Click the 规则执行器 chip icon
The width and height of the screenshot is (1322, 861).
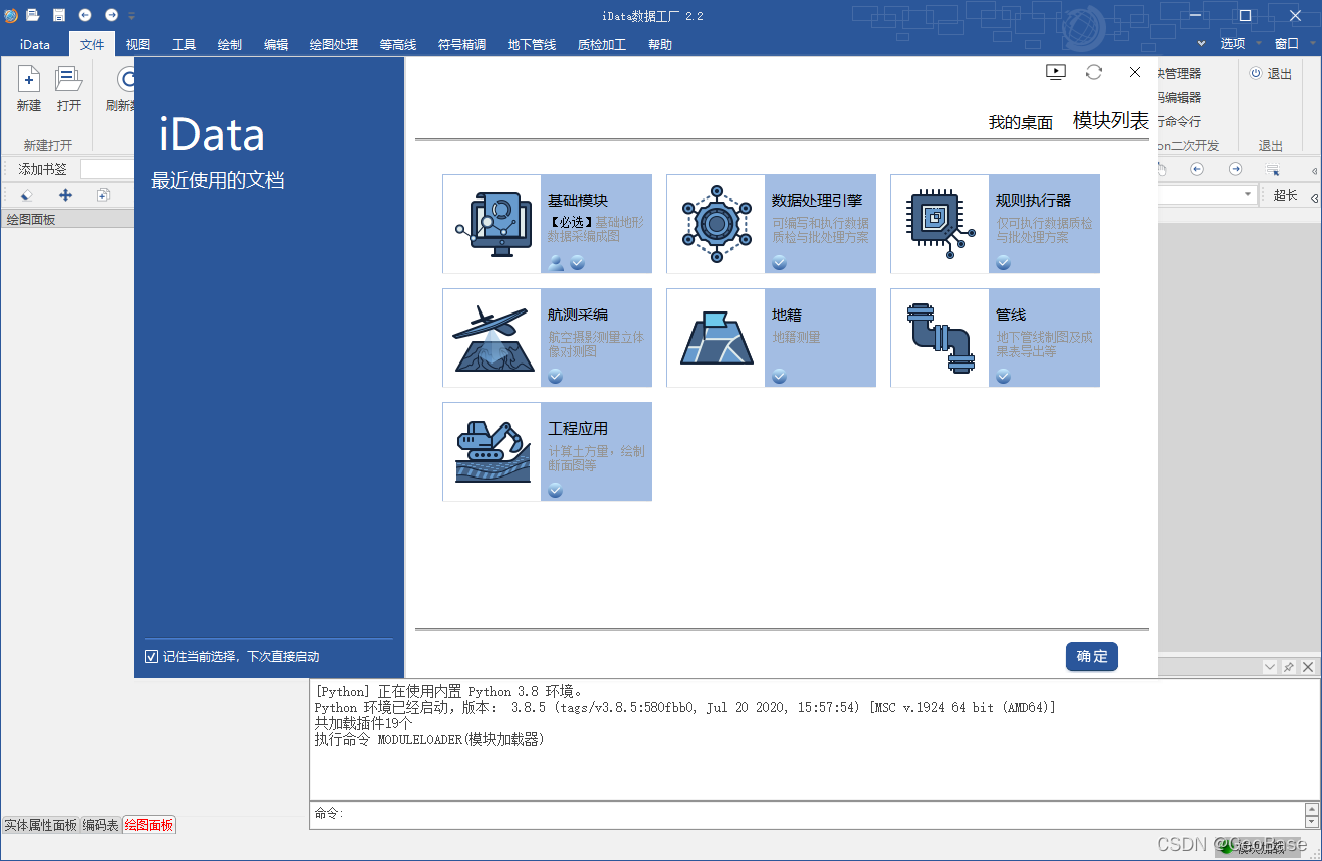(x=940, y=224)
